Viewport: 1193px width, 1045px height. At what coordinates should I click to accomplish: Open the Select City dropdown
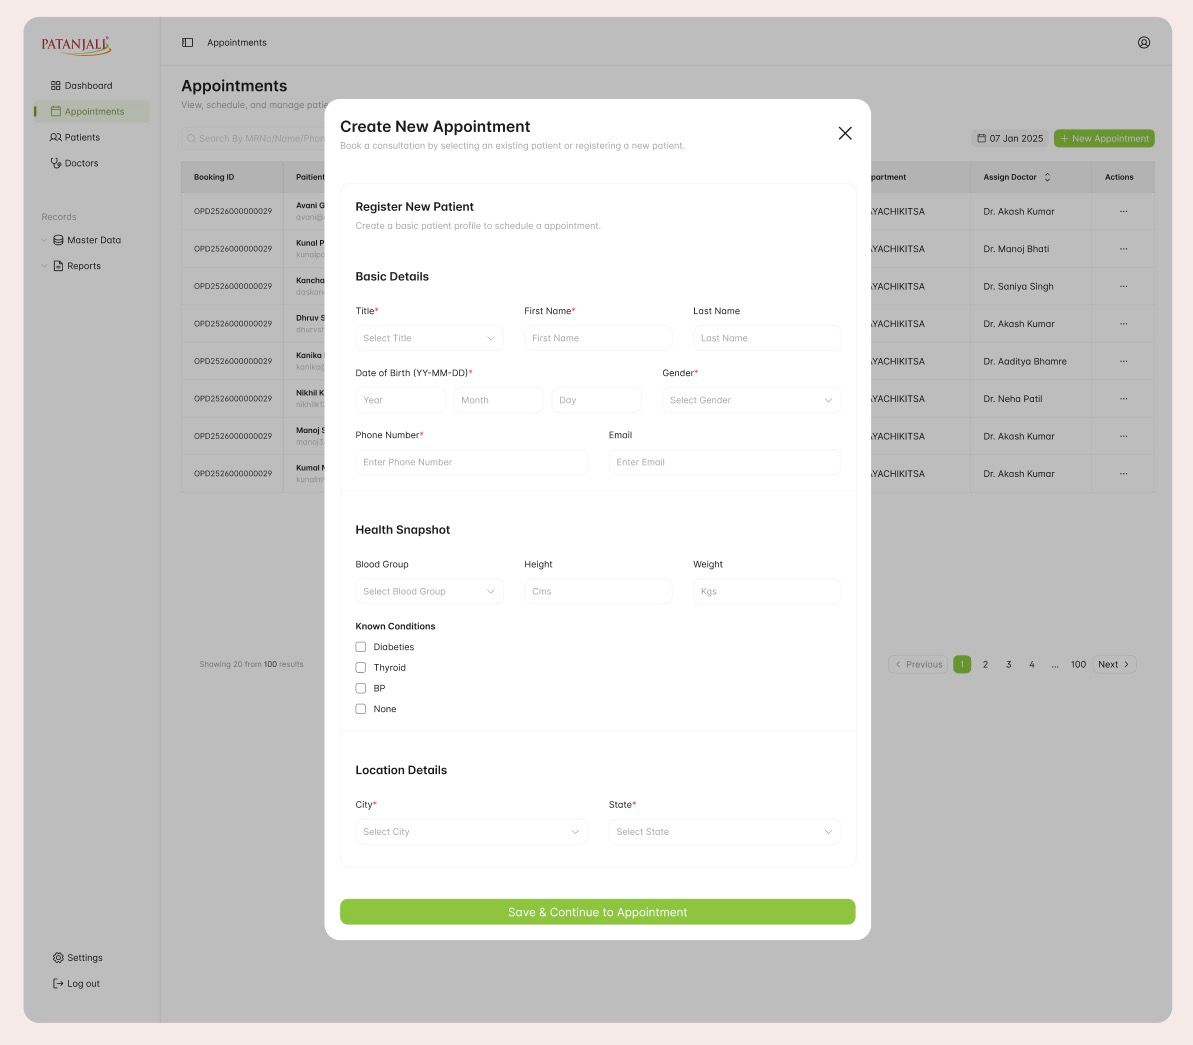[471, 832]
